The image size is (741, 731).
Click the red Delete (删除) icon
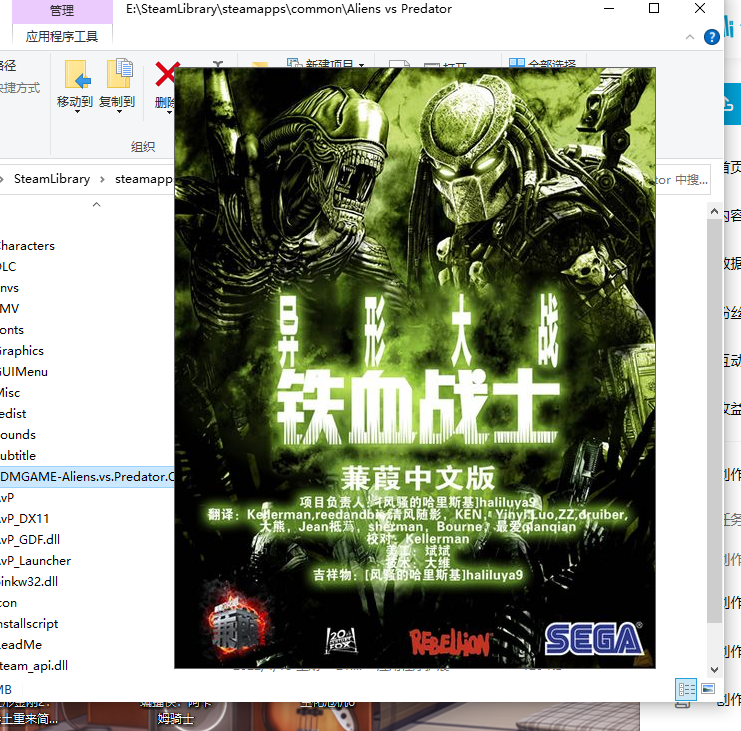165,74
